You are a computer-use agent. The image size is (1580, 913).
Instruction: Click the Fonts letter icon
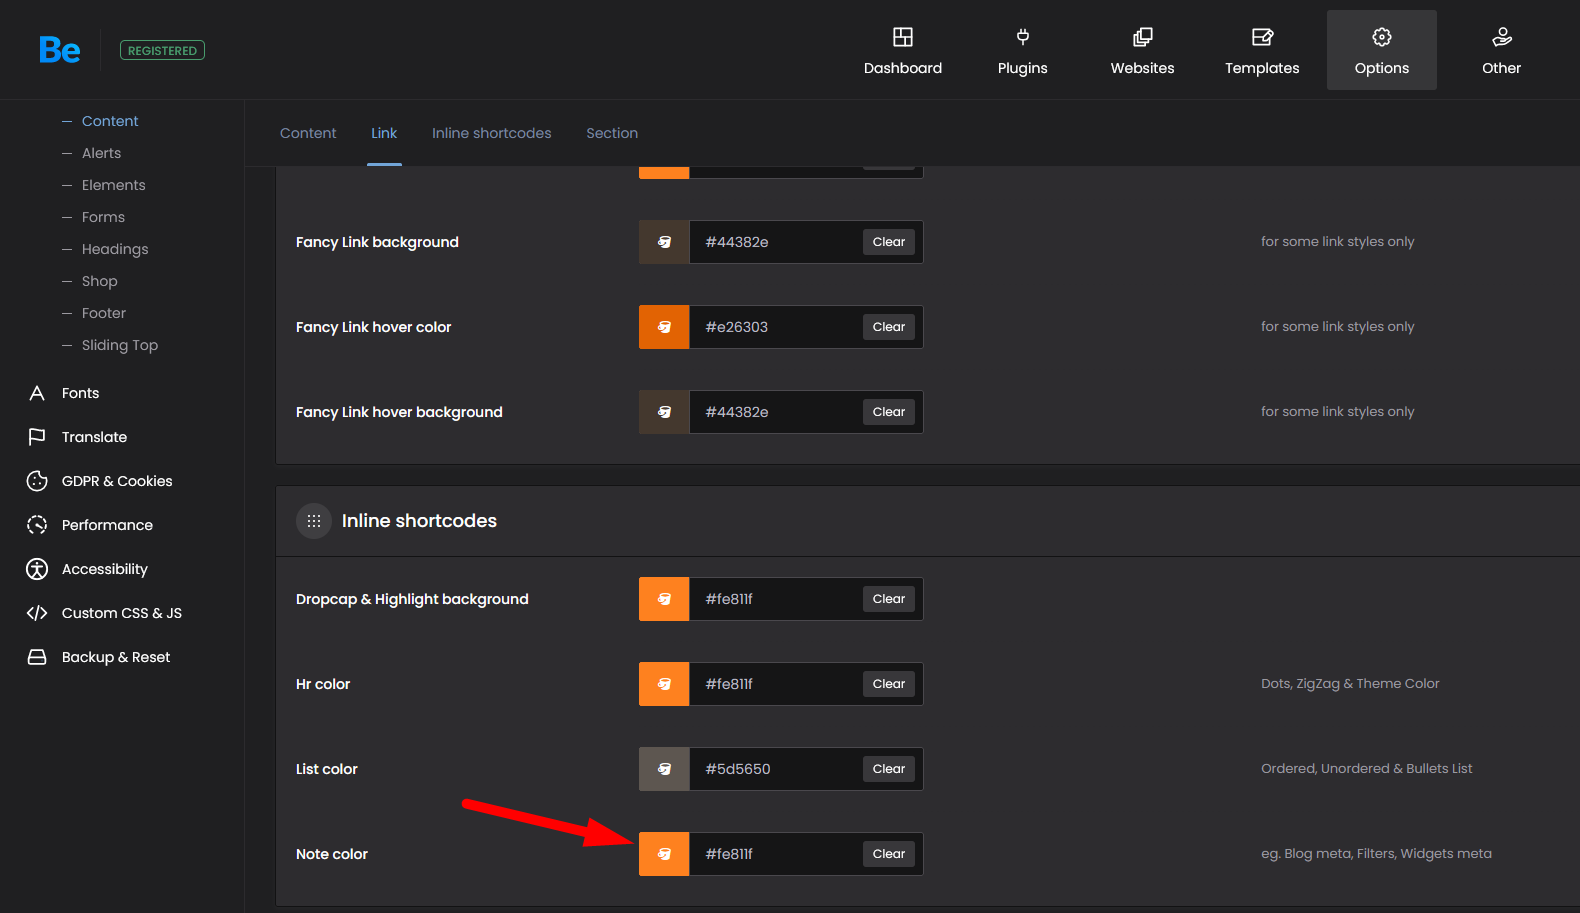point(37,393)
